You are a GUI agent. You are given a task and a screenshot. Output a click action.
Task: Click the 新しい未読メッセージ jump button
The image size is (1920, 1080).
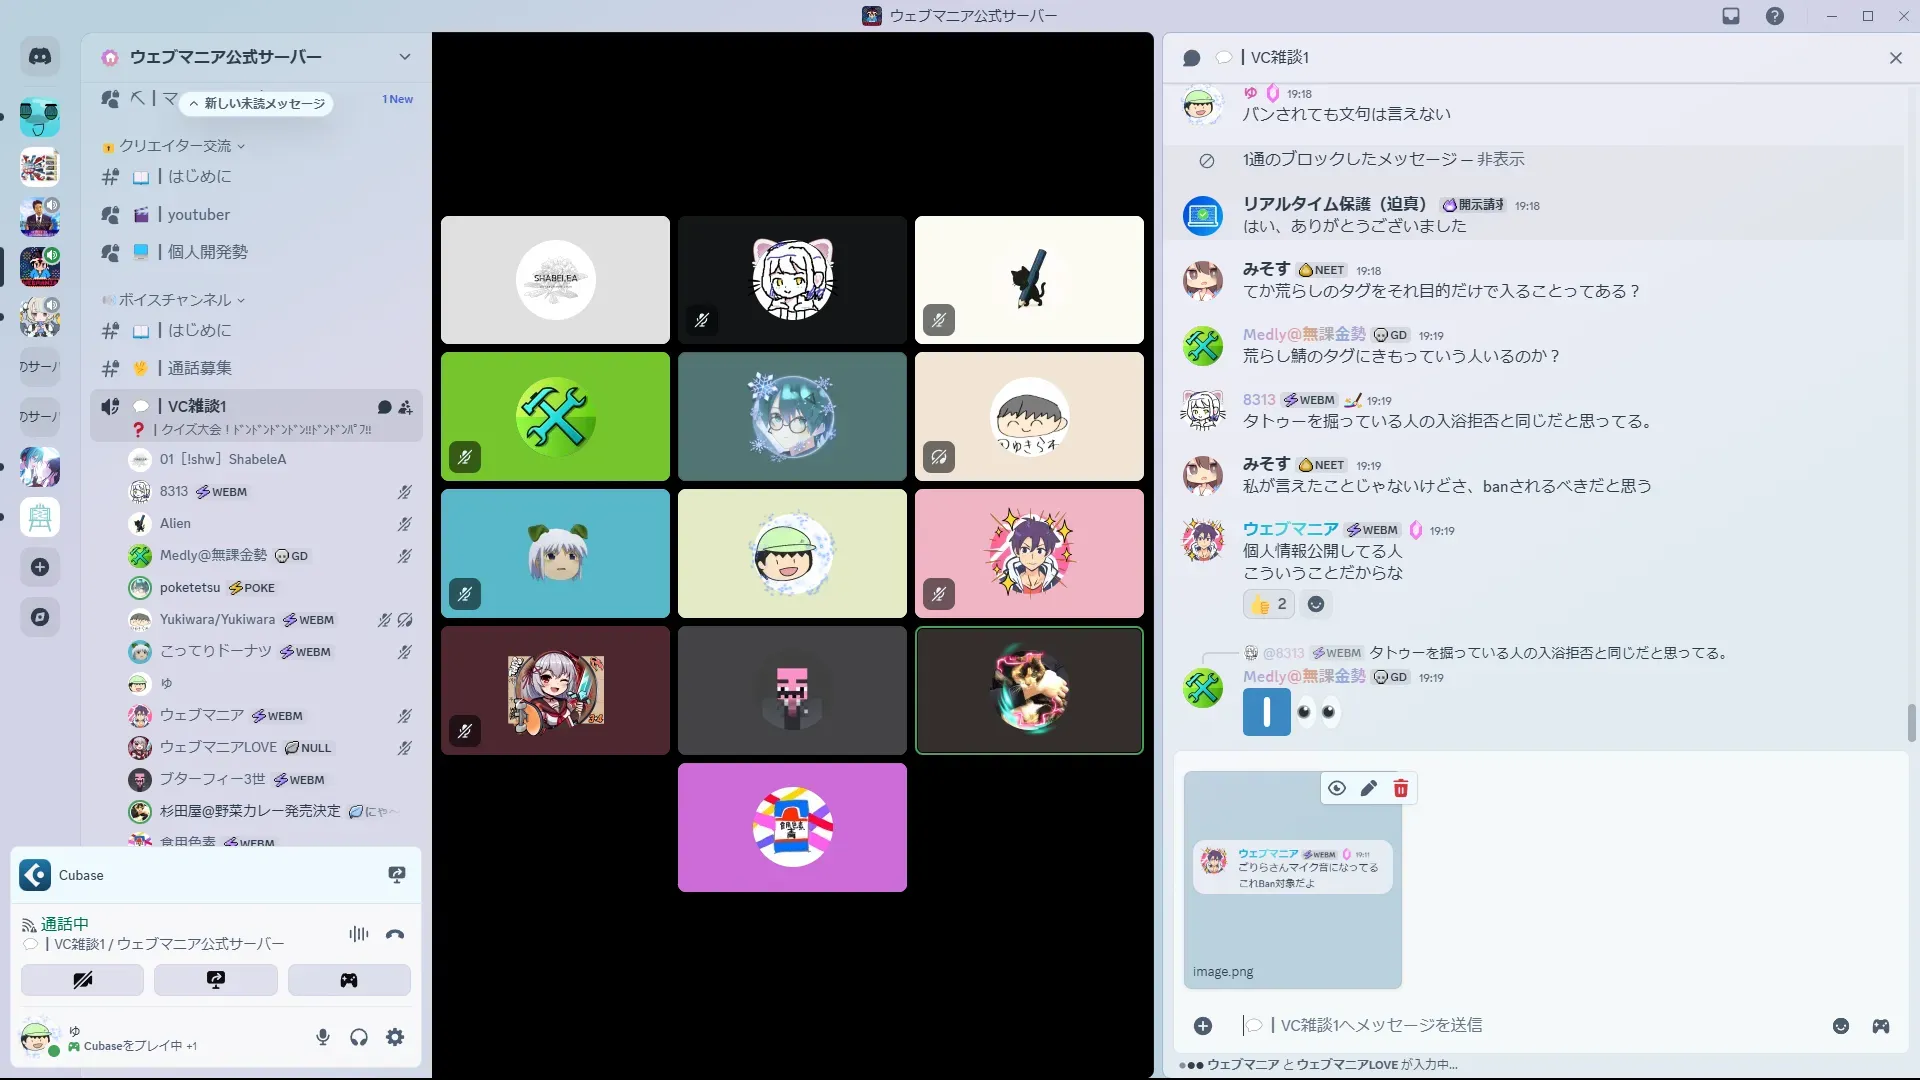[x=257, y=103]
